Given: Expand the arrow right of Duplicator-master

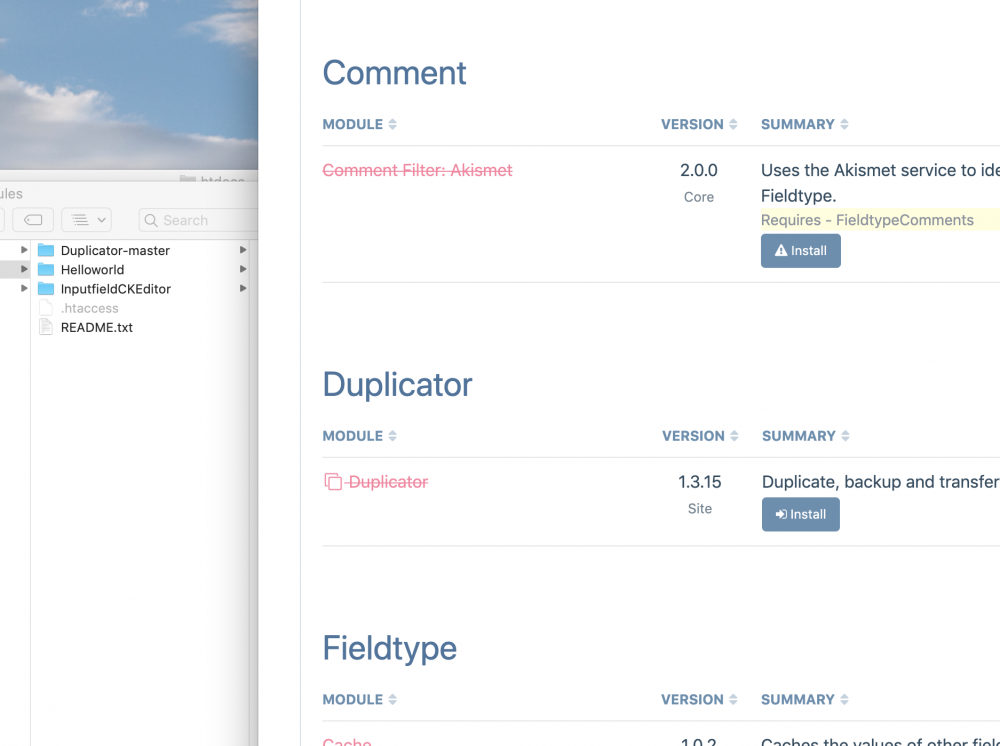Looking at the screenshot, I should tap(243, 251).
